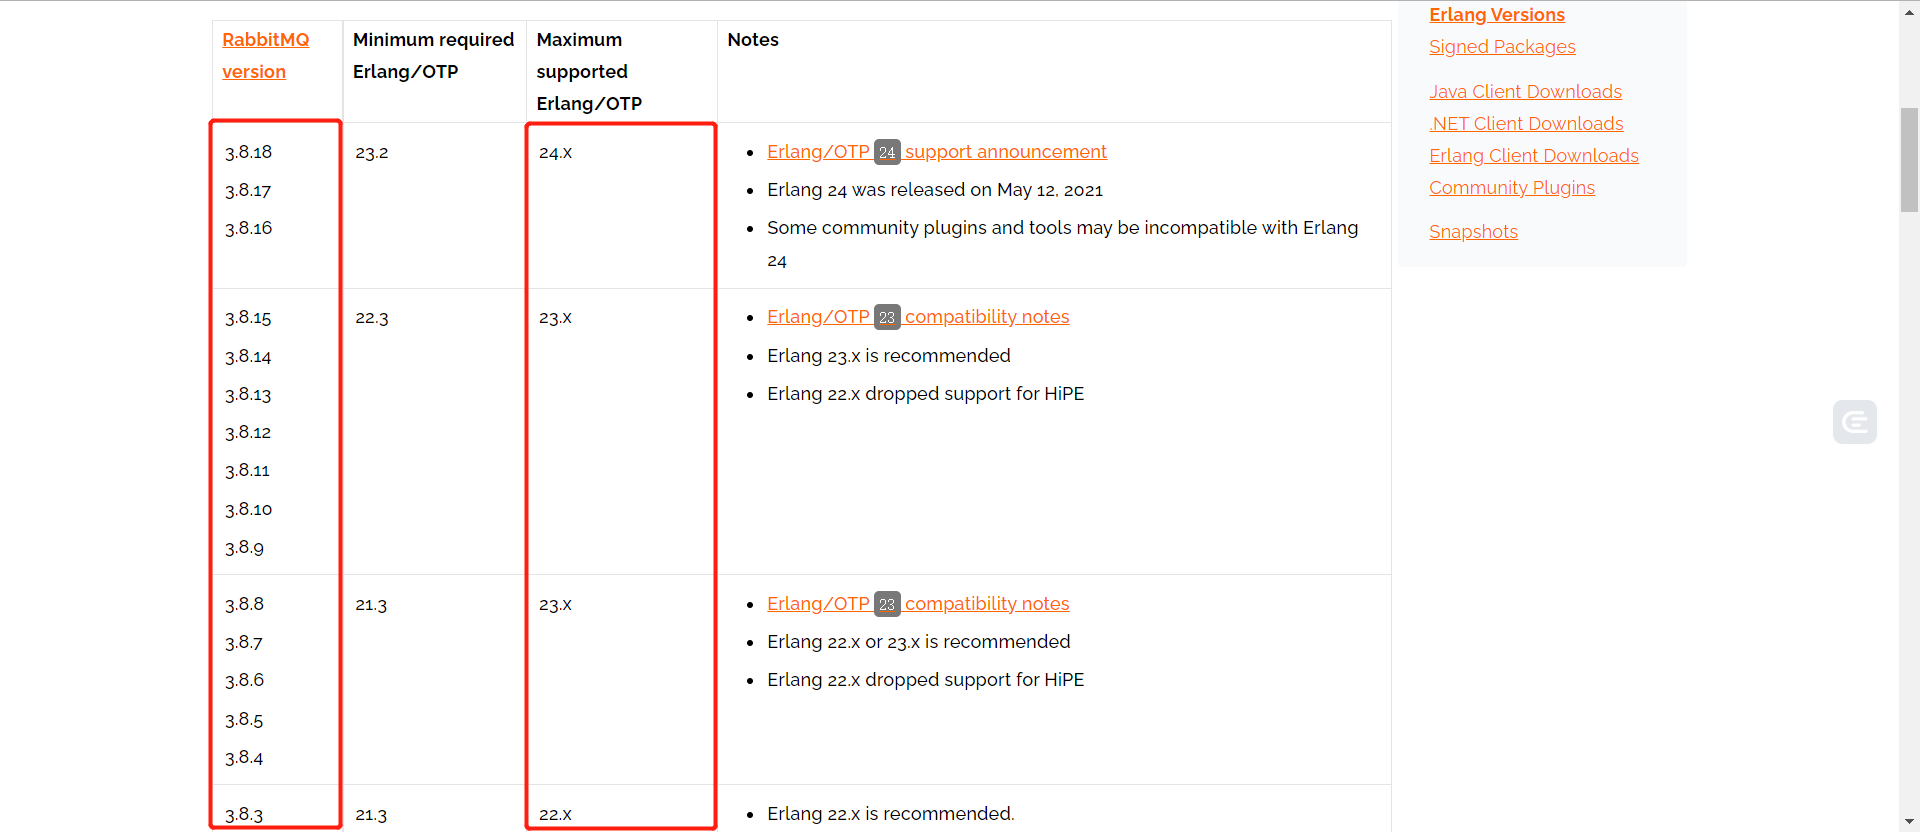Open the Snapshots link
The height and width of the screenshot is (832, 1920).
(1473, 231)
